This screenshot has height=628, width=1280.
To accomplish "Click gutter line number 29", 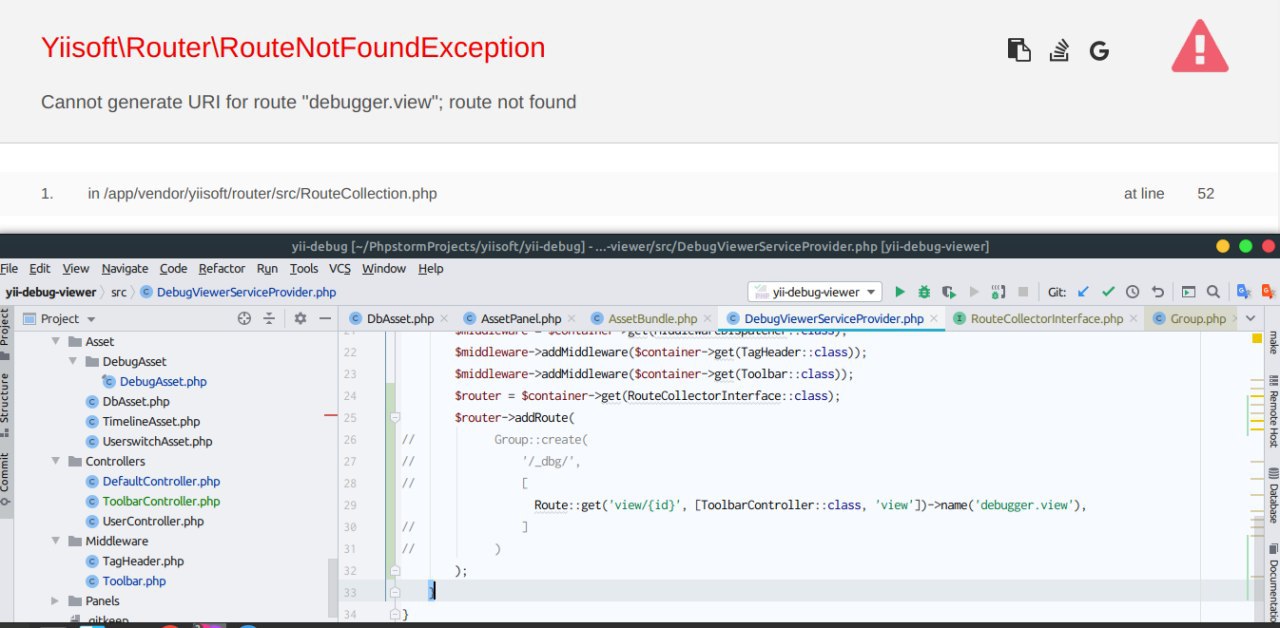I will click(x=349, y=505).
